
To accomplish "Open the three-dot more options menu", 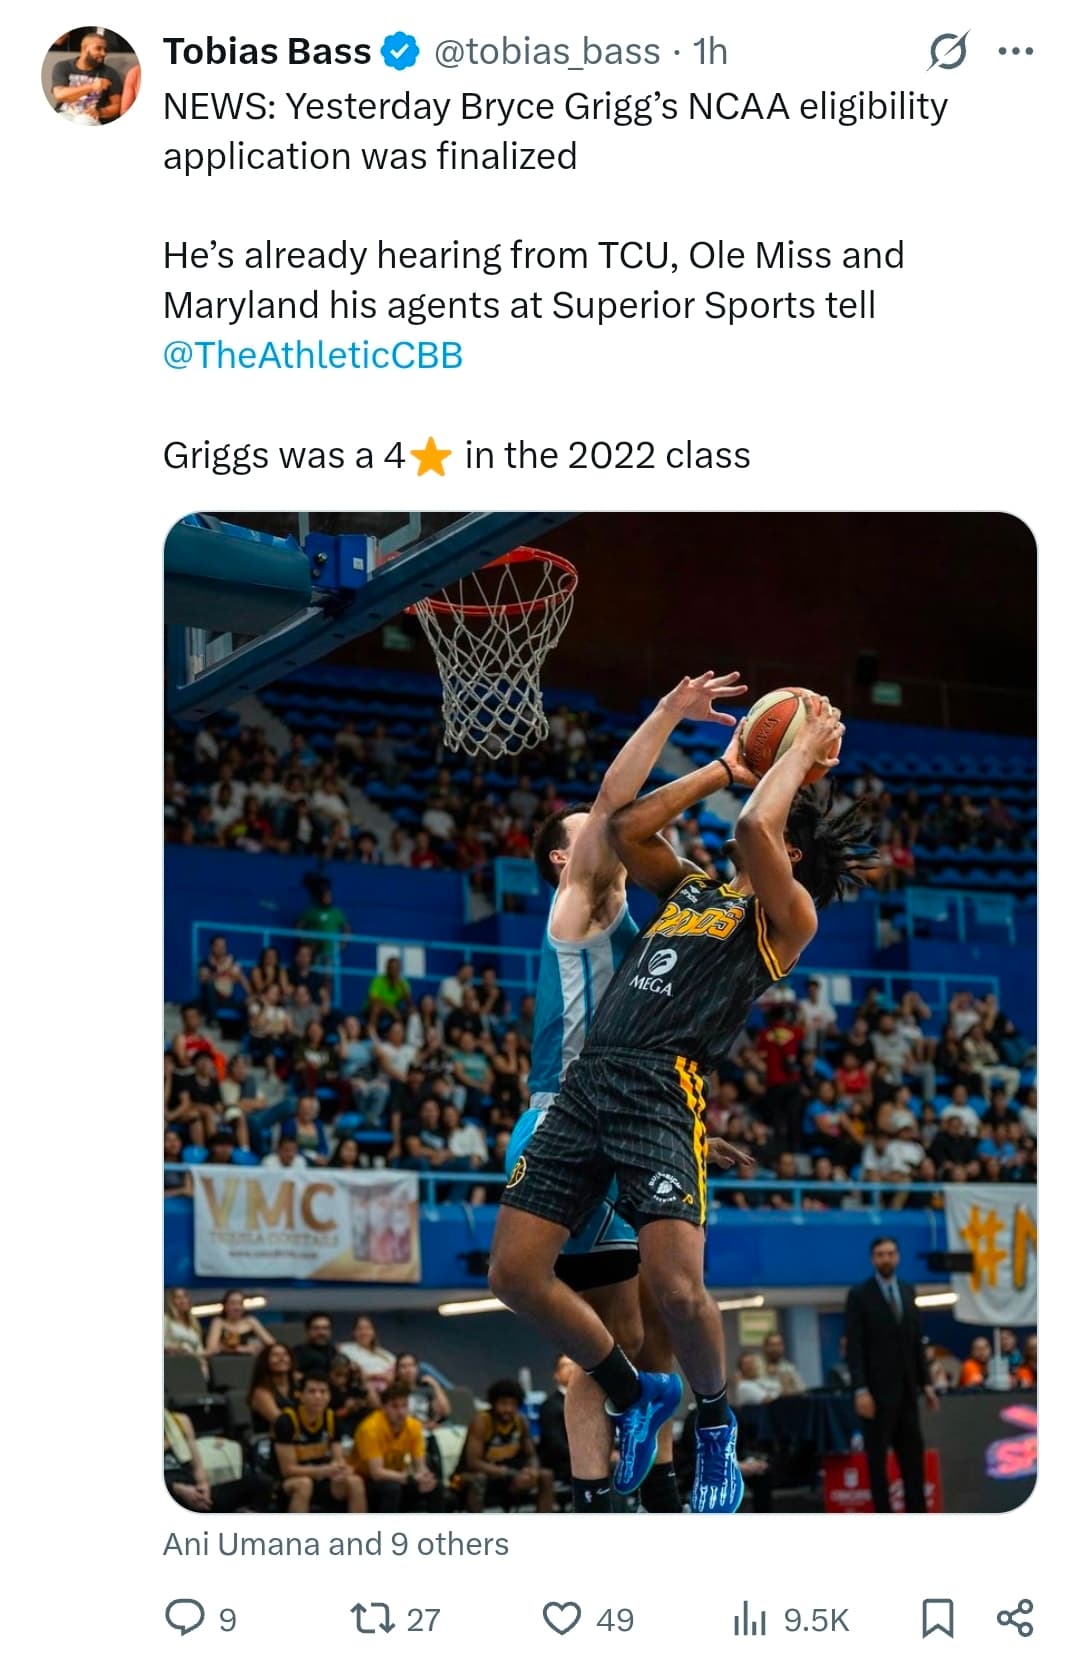I will click(1015, 51).
